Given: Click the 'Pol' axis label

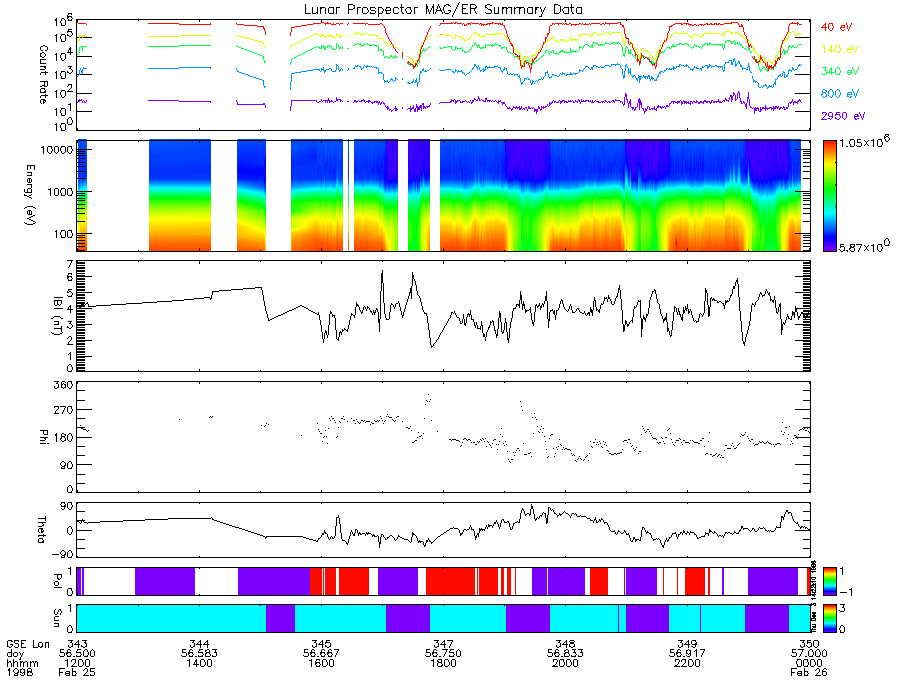Looking at the screenshot, I should tap(57, 581).
